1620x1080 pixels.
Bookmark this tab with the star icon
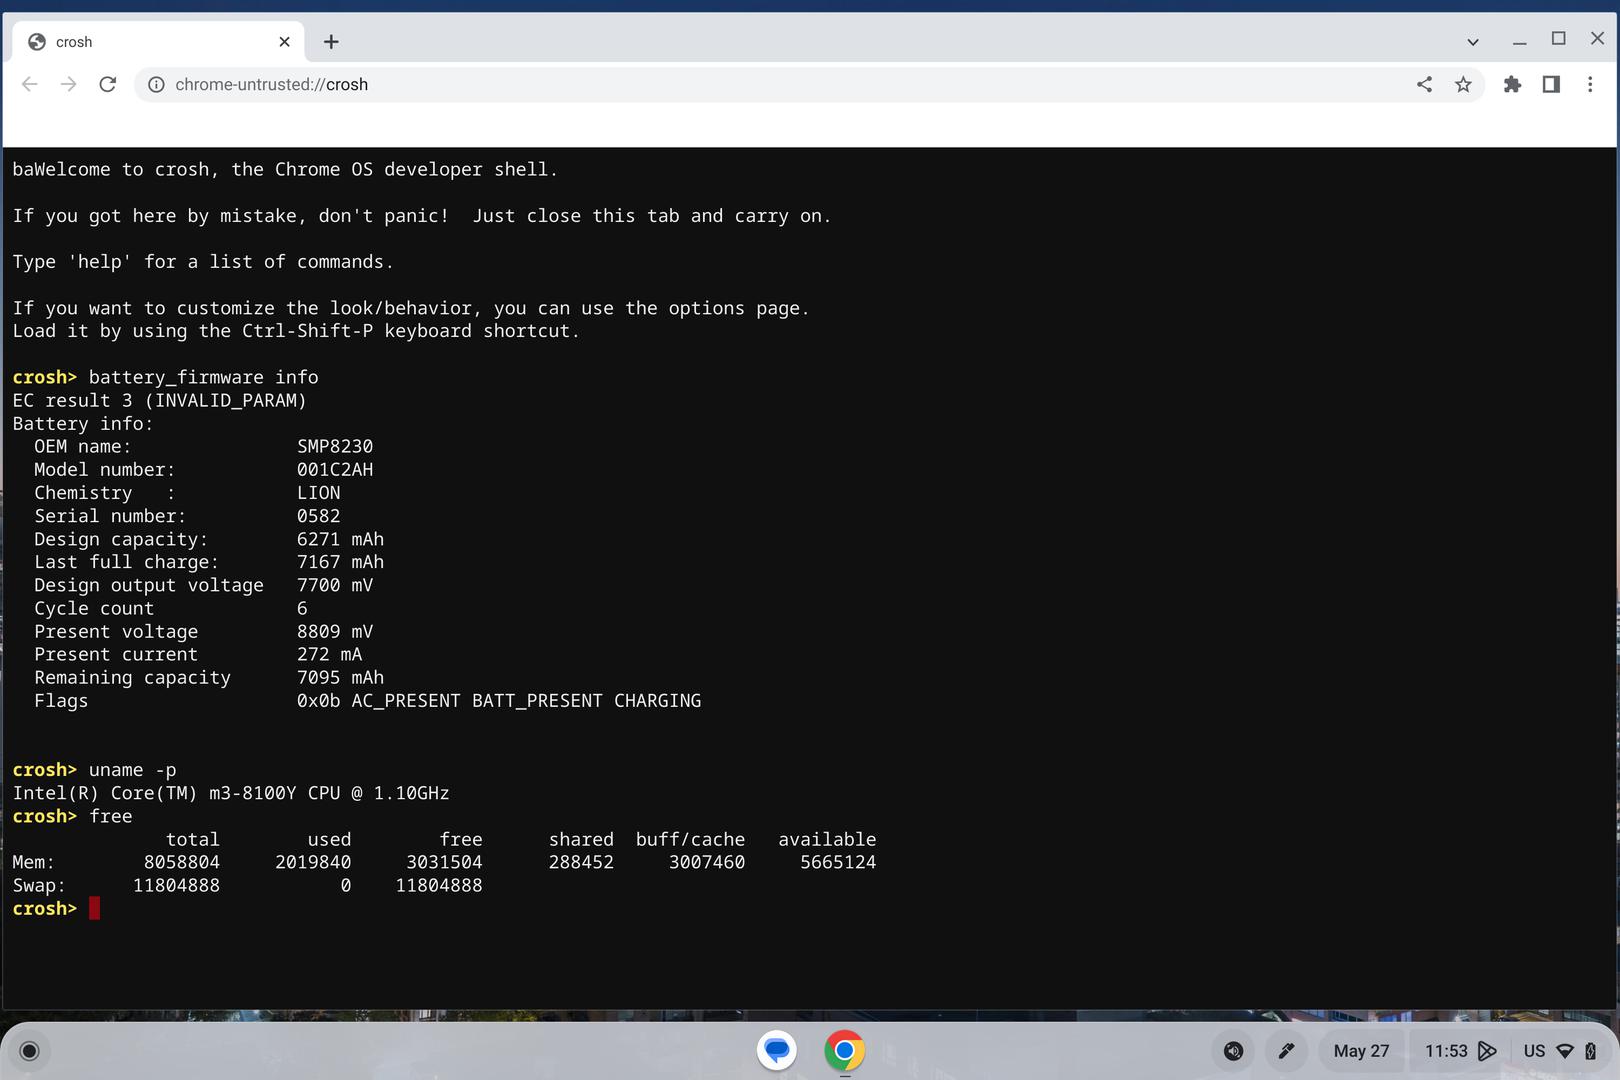[x=1463, y=84]
